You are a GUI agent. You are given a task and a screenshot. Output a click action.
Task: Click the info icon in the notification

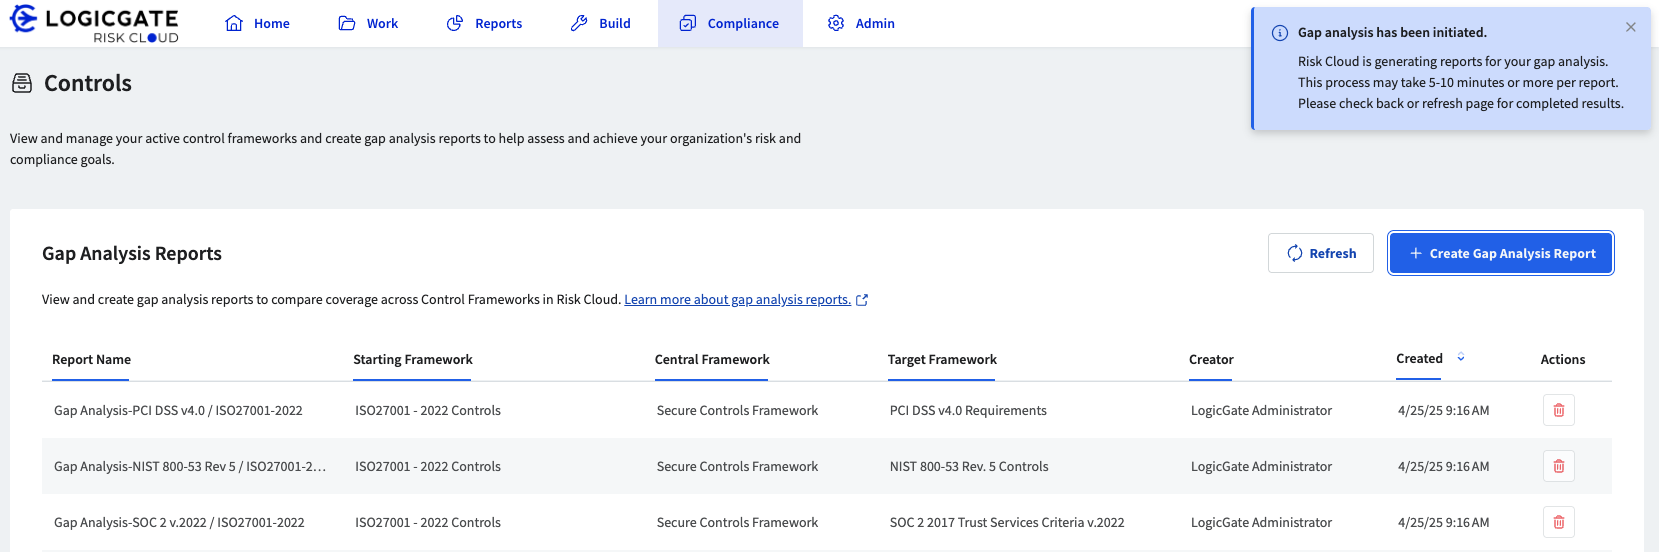tap(1279, 33)
